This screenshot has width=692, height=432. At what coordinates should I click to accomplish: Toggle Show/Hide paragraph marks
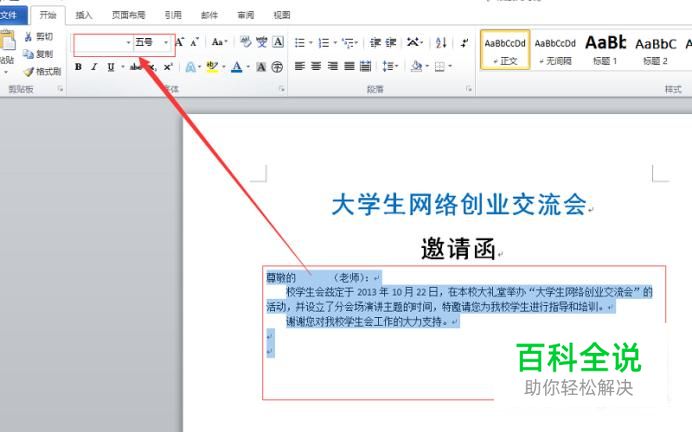coord(464,43)
